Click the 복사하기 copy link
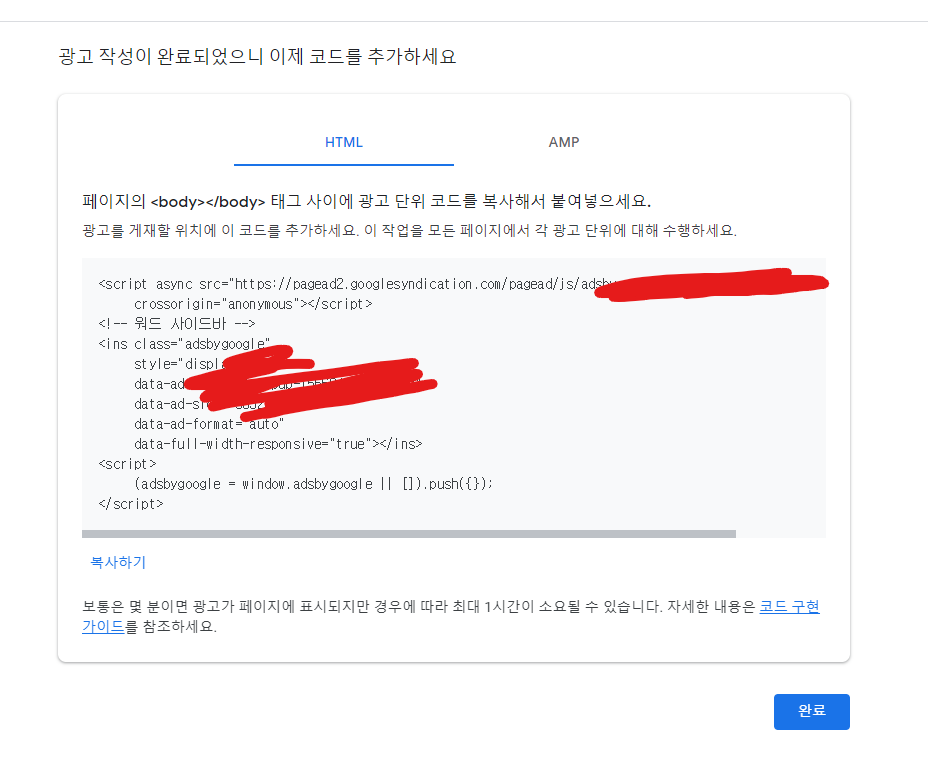This screenshot has width=928, height=757. click(118, 562)
